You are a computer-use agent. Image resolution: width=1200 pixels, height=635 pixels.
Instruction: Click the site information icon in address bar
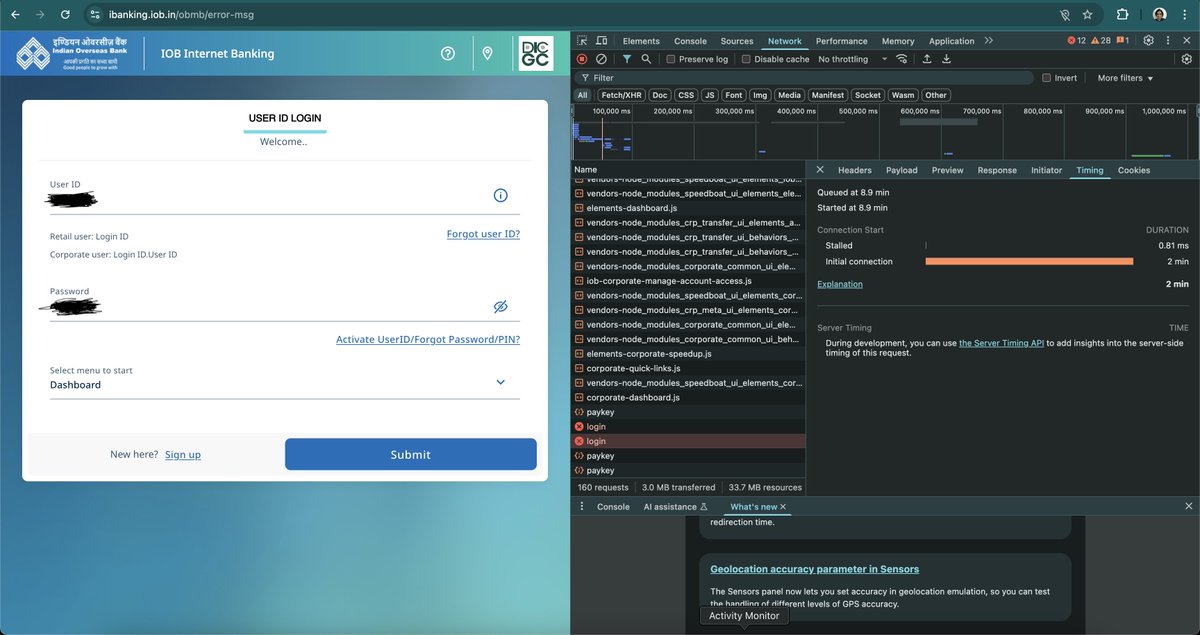point(95,15)
